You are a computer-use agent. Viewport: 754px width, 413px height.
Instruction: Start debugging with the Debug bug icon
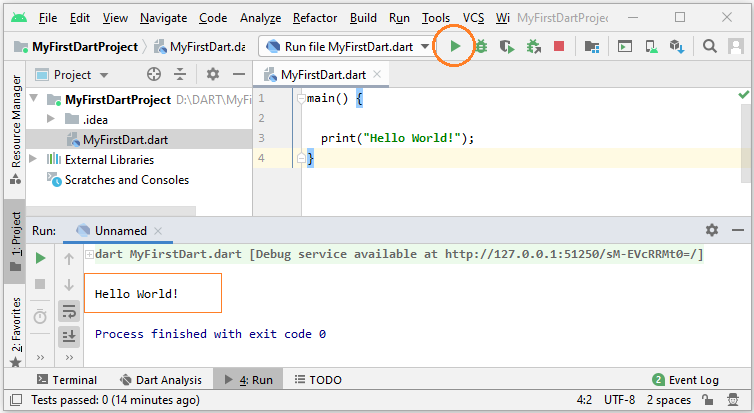(x=481, y=47)
